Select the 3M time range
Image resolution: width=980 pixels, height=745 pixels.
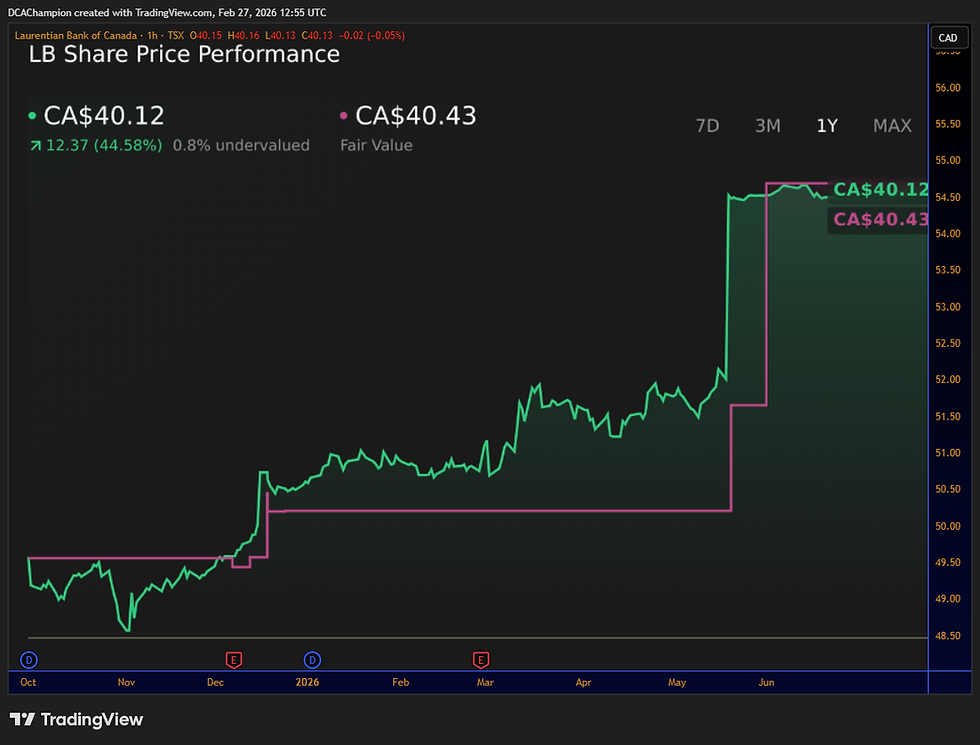[768, 126]
